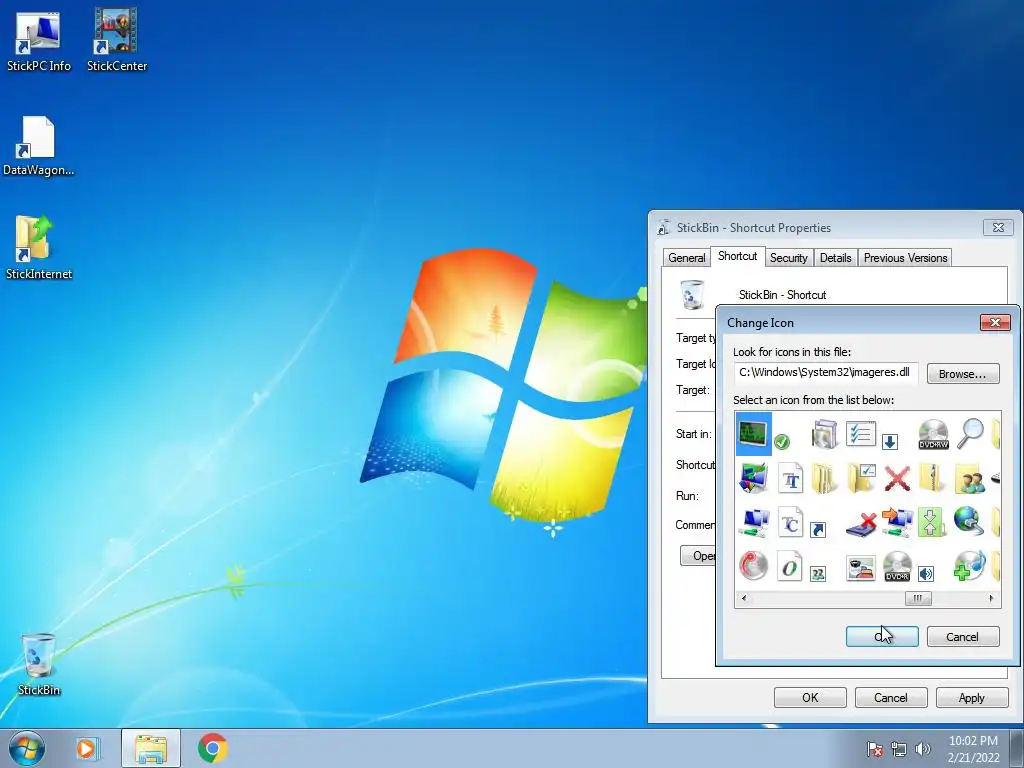Pick the blue down-arrow overlay icon

(889, 442)
